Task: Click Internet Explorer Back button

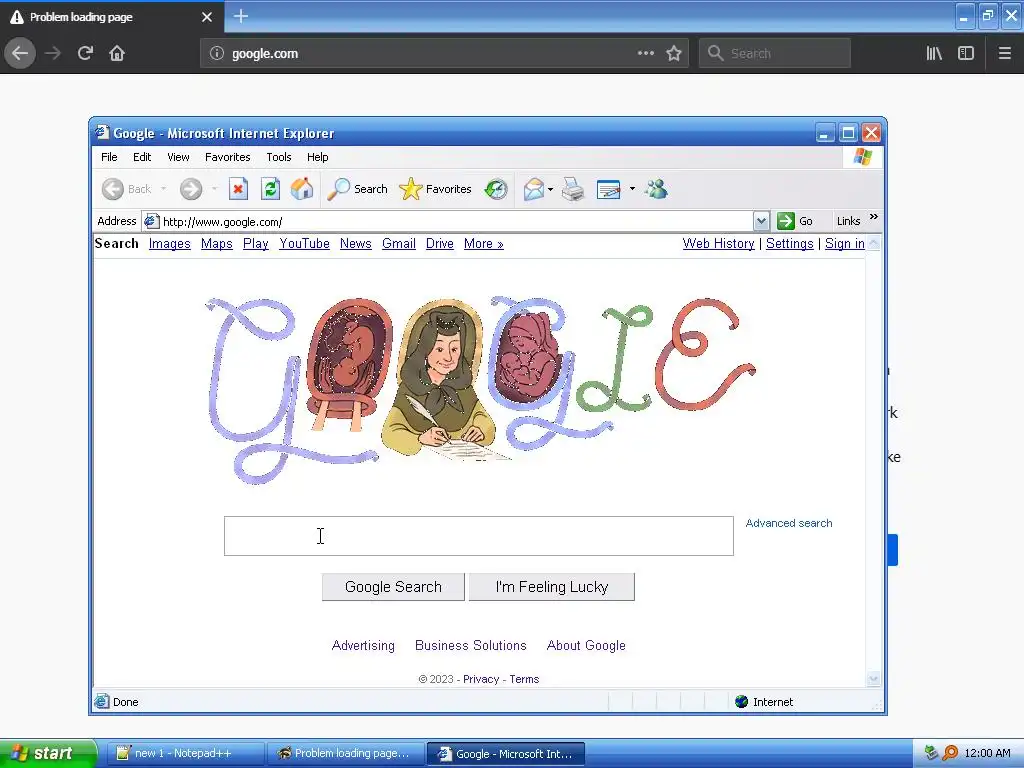Action: click(x=127, y=189)
